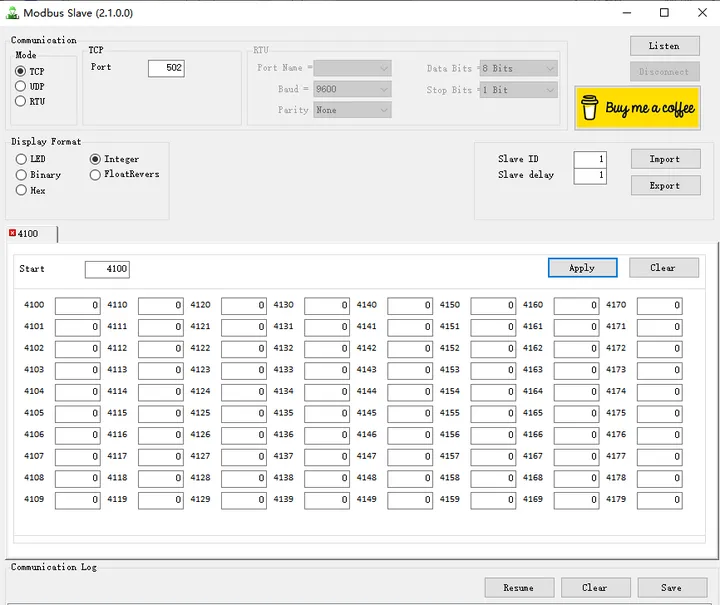Click the value field for register 4179
The image size is (720, 605).
click(659, 500)
